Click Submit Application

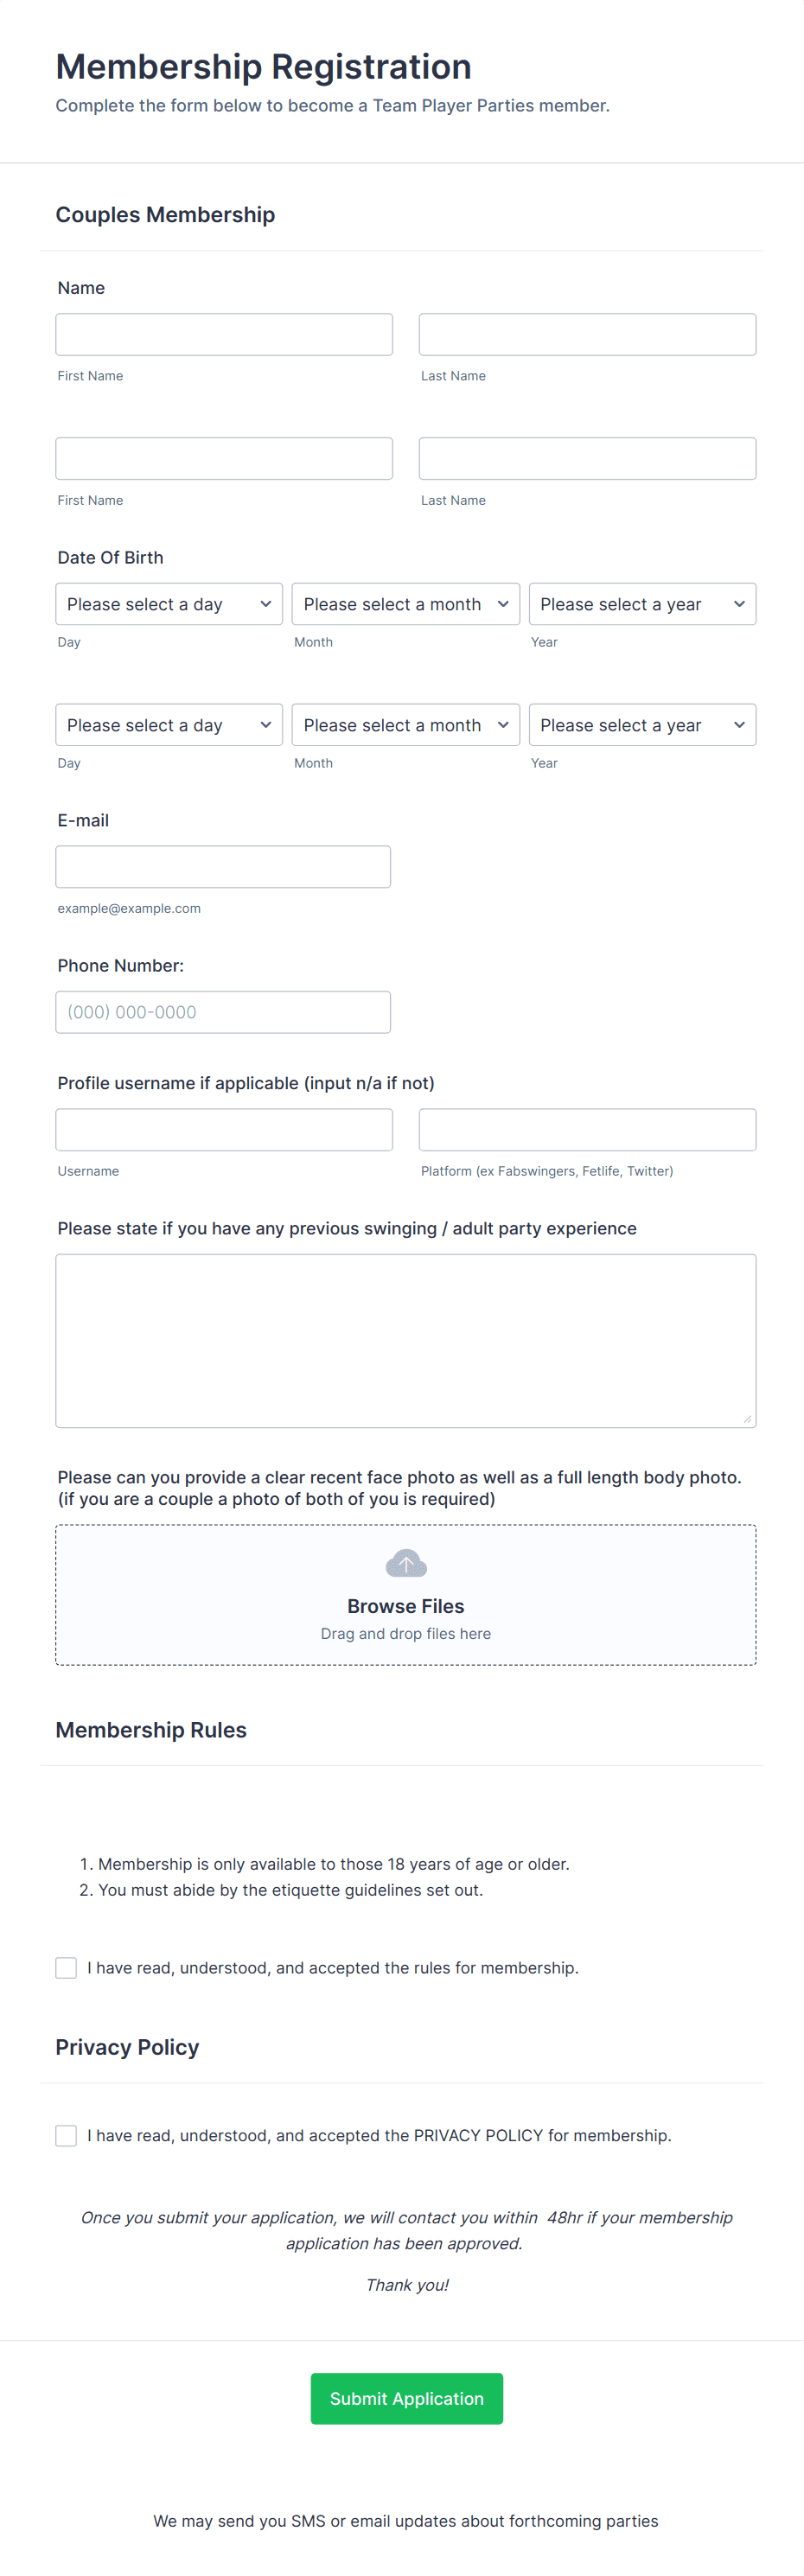406,2398
